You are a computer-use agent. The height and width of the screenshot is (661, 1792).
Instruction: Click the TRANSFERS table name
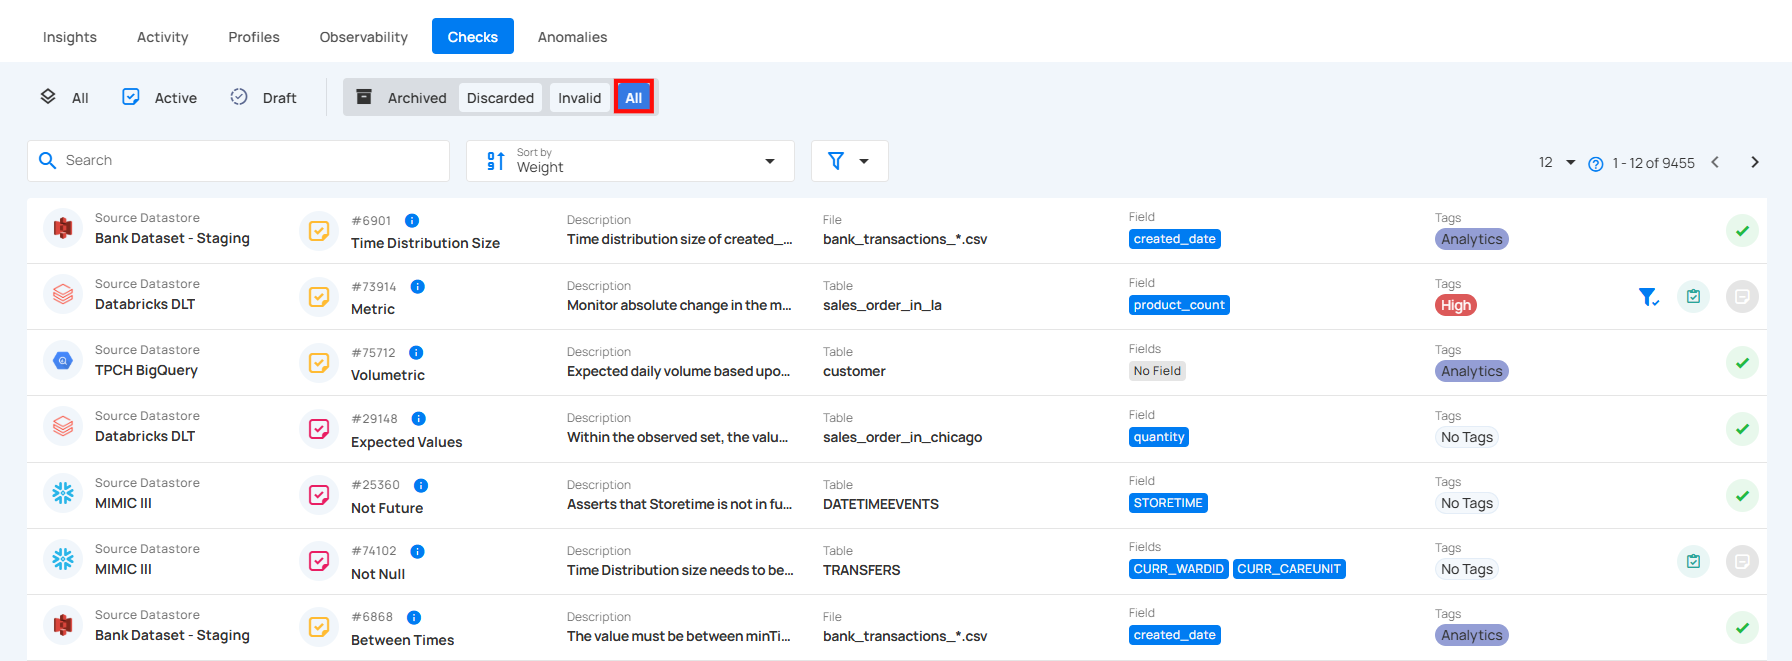pyautogui.click(x=861, y=570)
